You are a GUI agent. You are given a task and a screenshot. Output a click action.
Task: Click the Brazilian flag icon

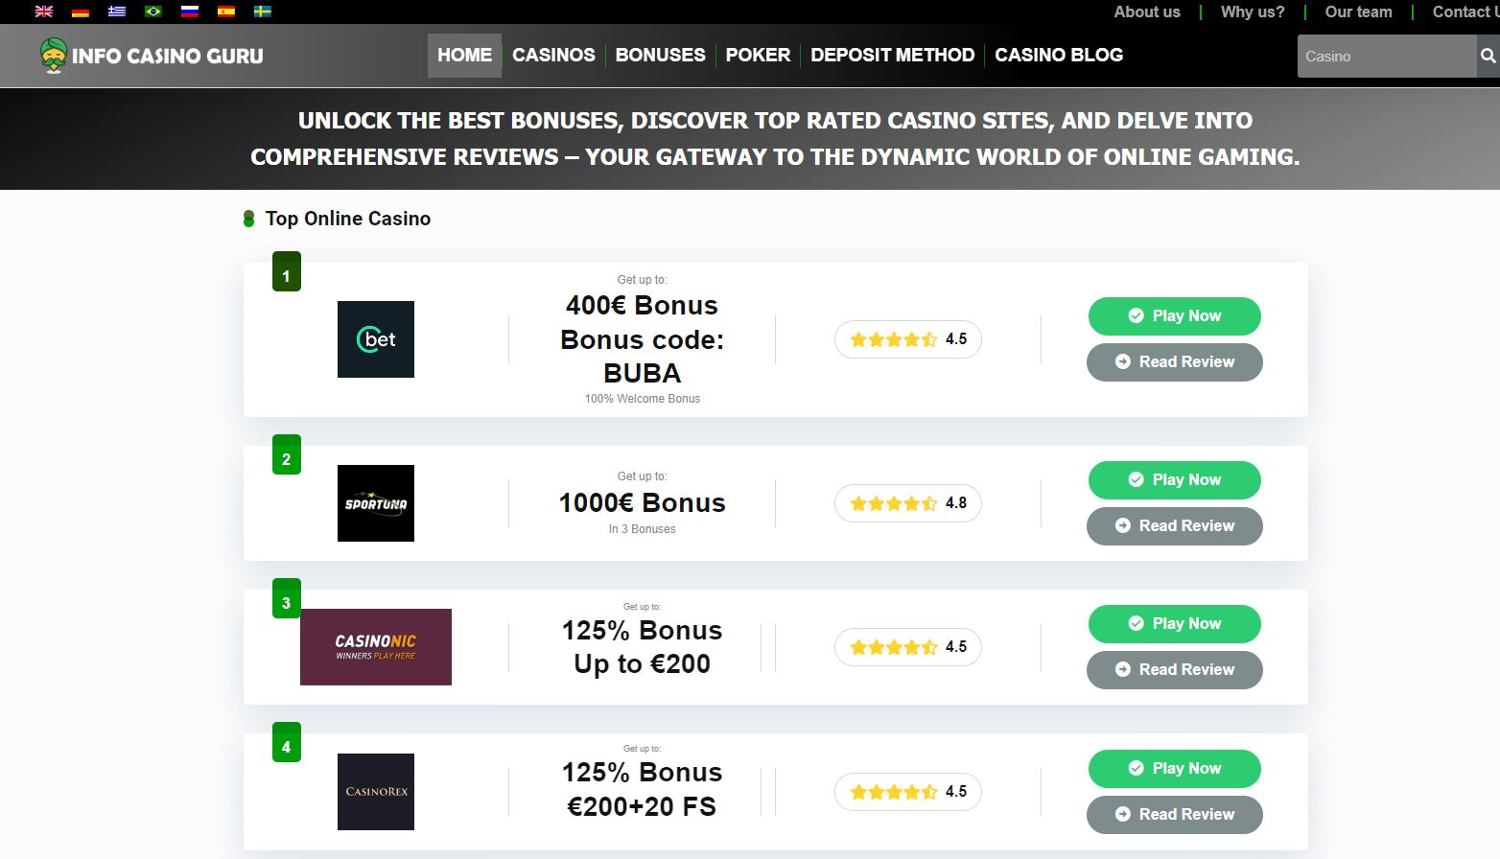(152, 11)
